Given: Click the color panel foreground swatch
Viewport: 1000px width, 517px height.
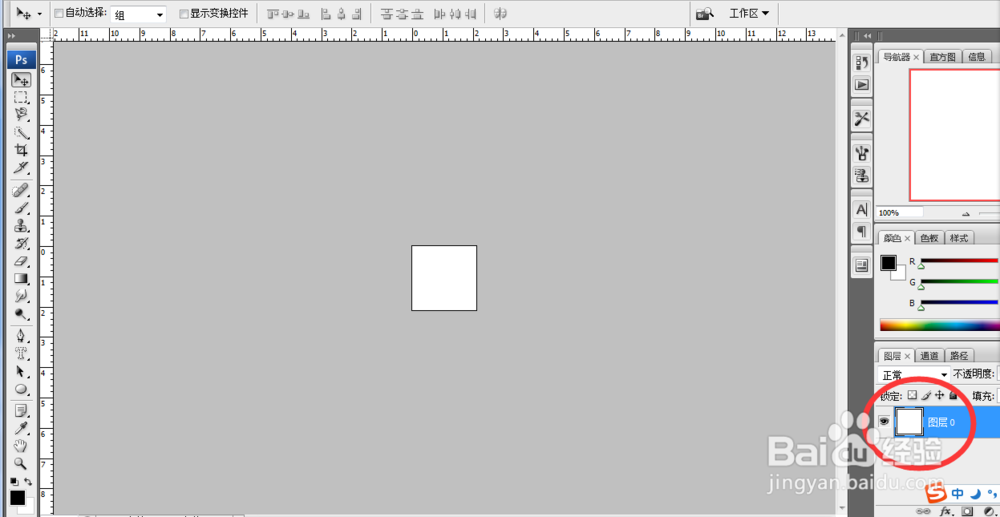Looking at the screenshot, I should click(888, 263).
